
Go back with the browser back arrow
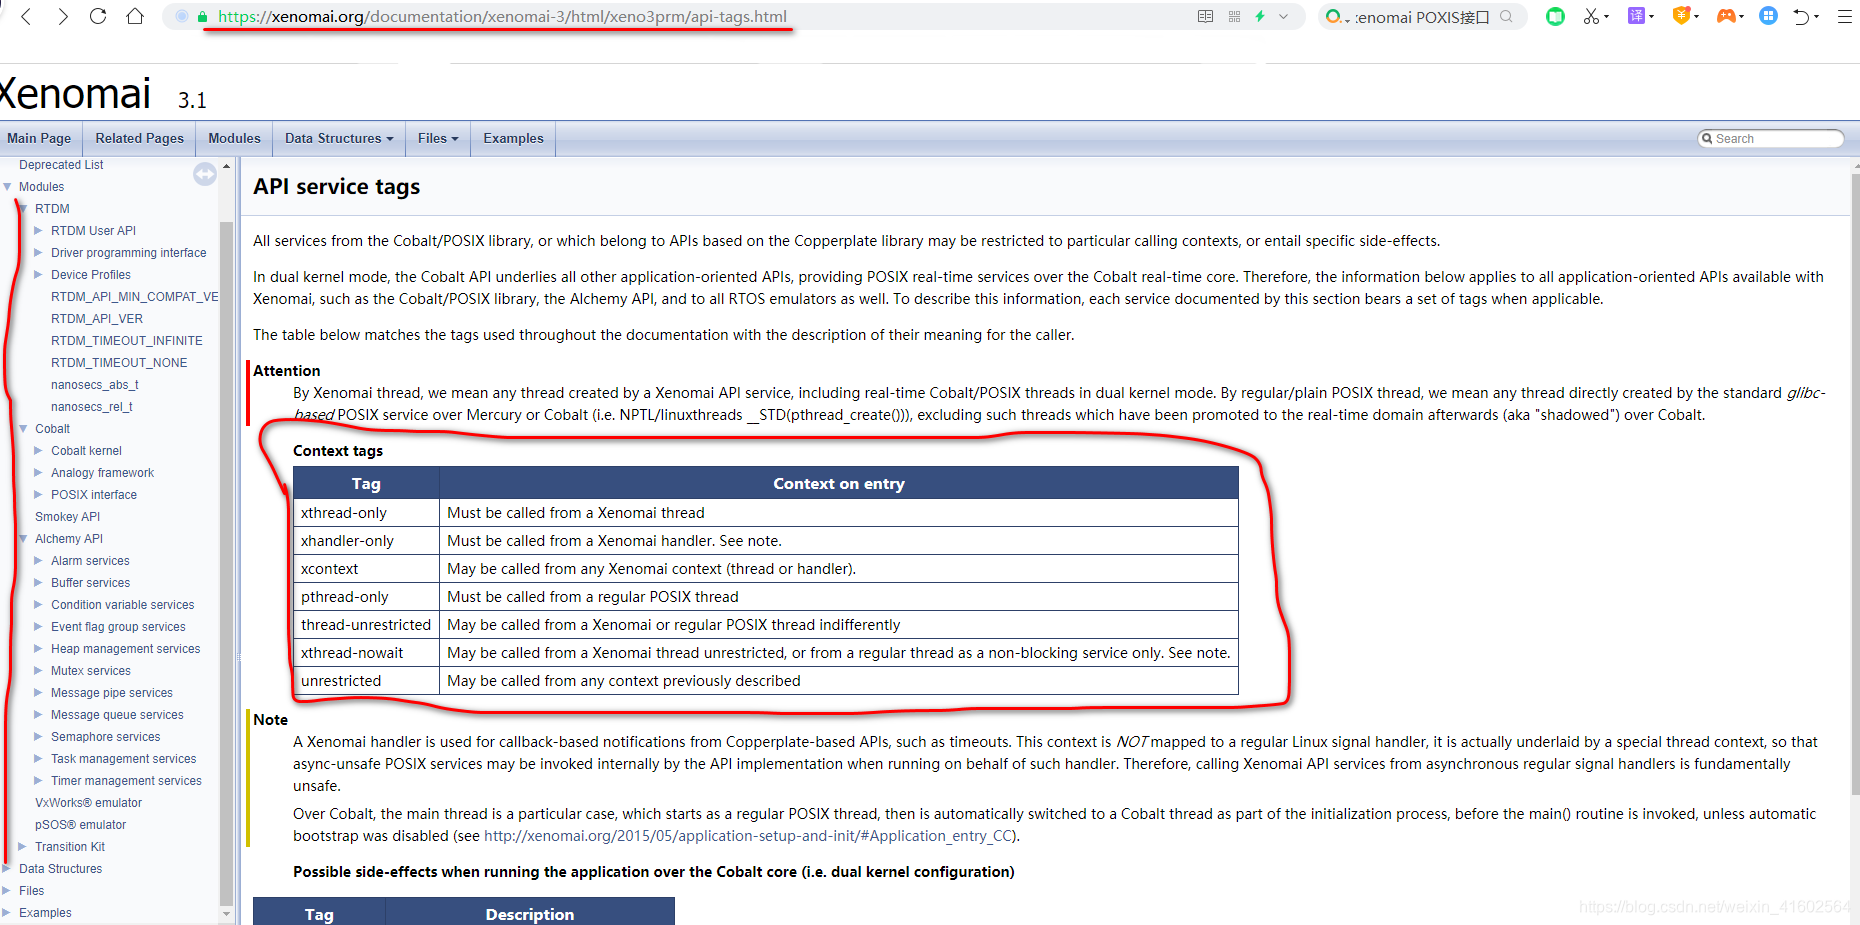pos(26,17)
